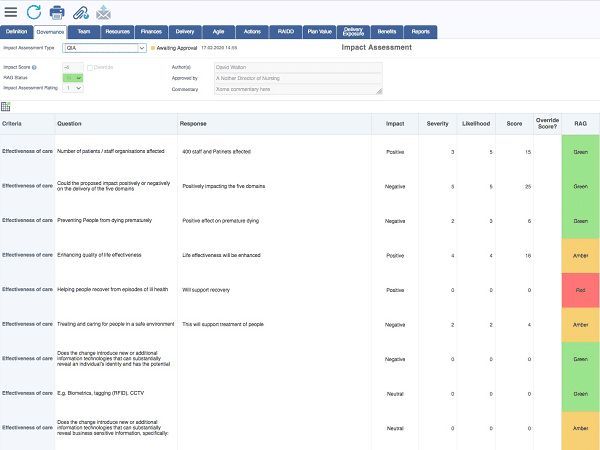Click the Impact Score help icon

coord(34,67)
